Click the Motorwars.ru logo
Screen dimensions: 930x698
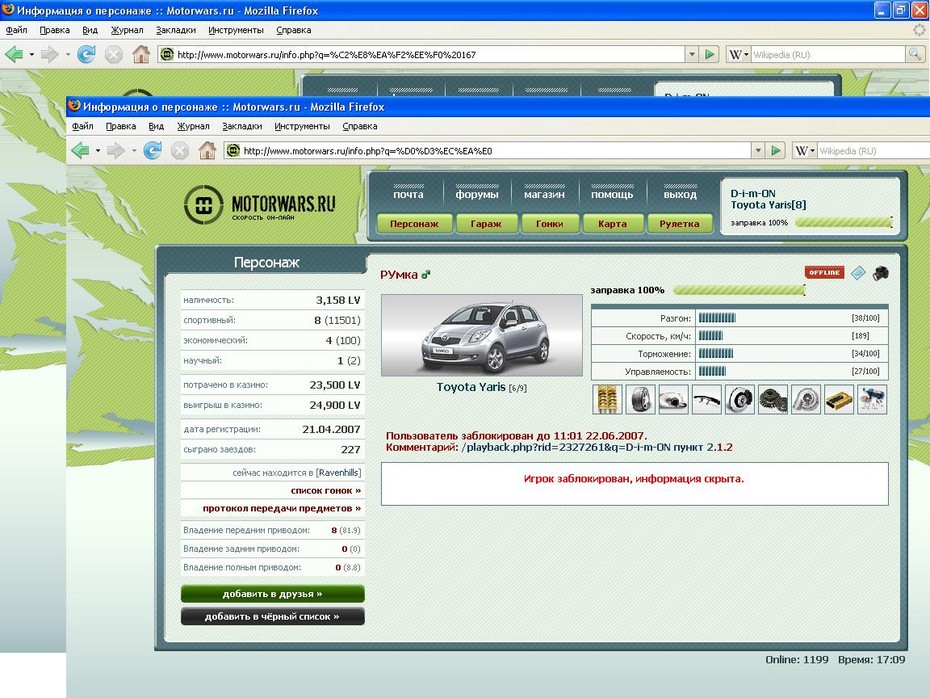(x=260, y=205)
